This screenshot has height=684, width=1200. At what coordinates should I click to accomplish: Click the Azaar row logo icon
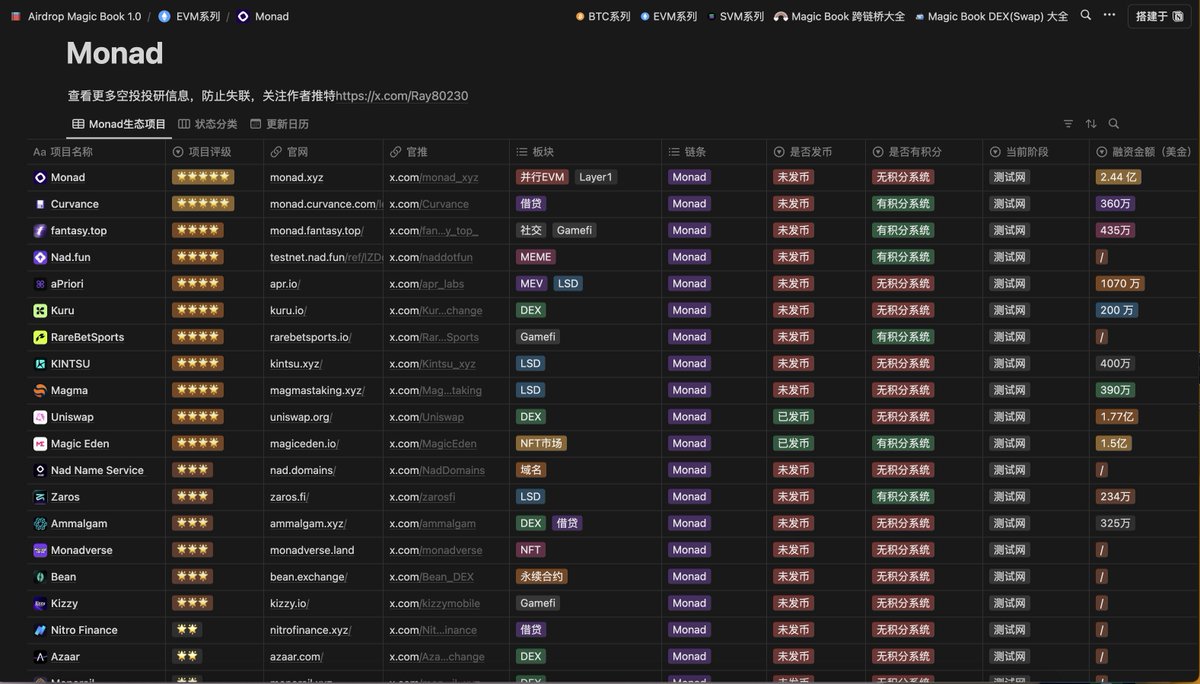[40, 657]
